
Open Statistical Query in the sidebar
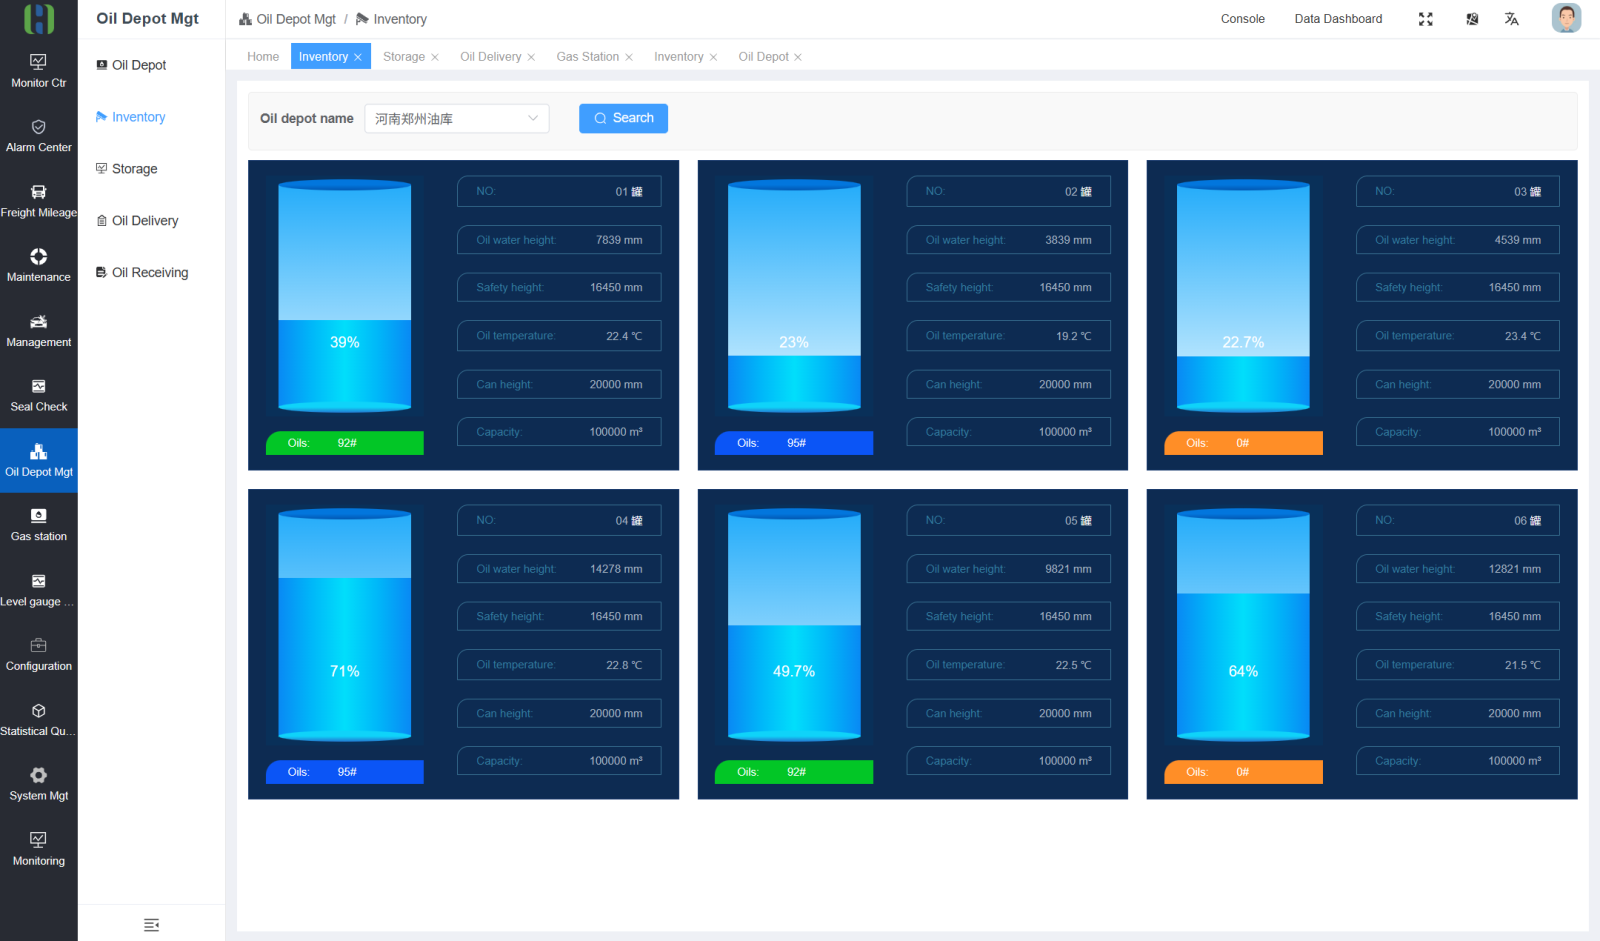click(38, 720)
